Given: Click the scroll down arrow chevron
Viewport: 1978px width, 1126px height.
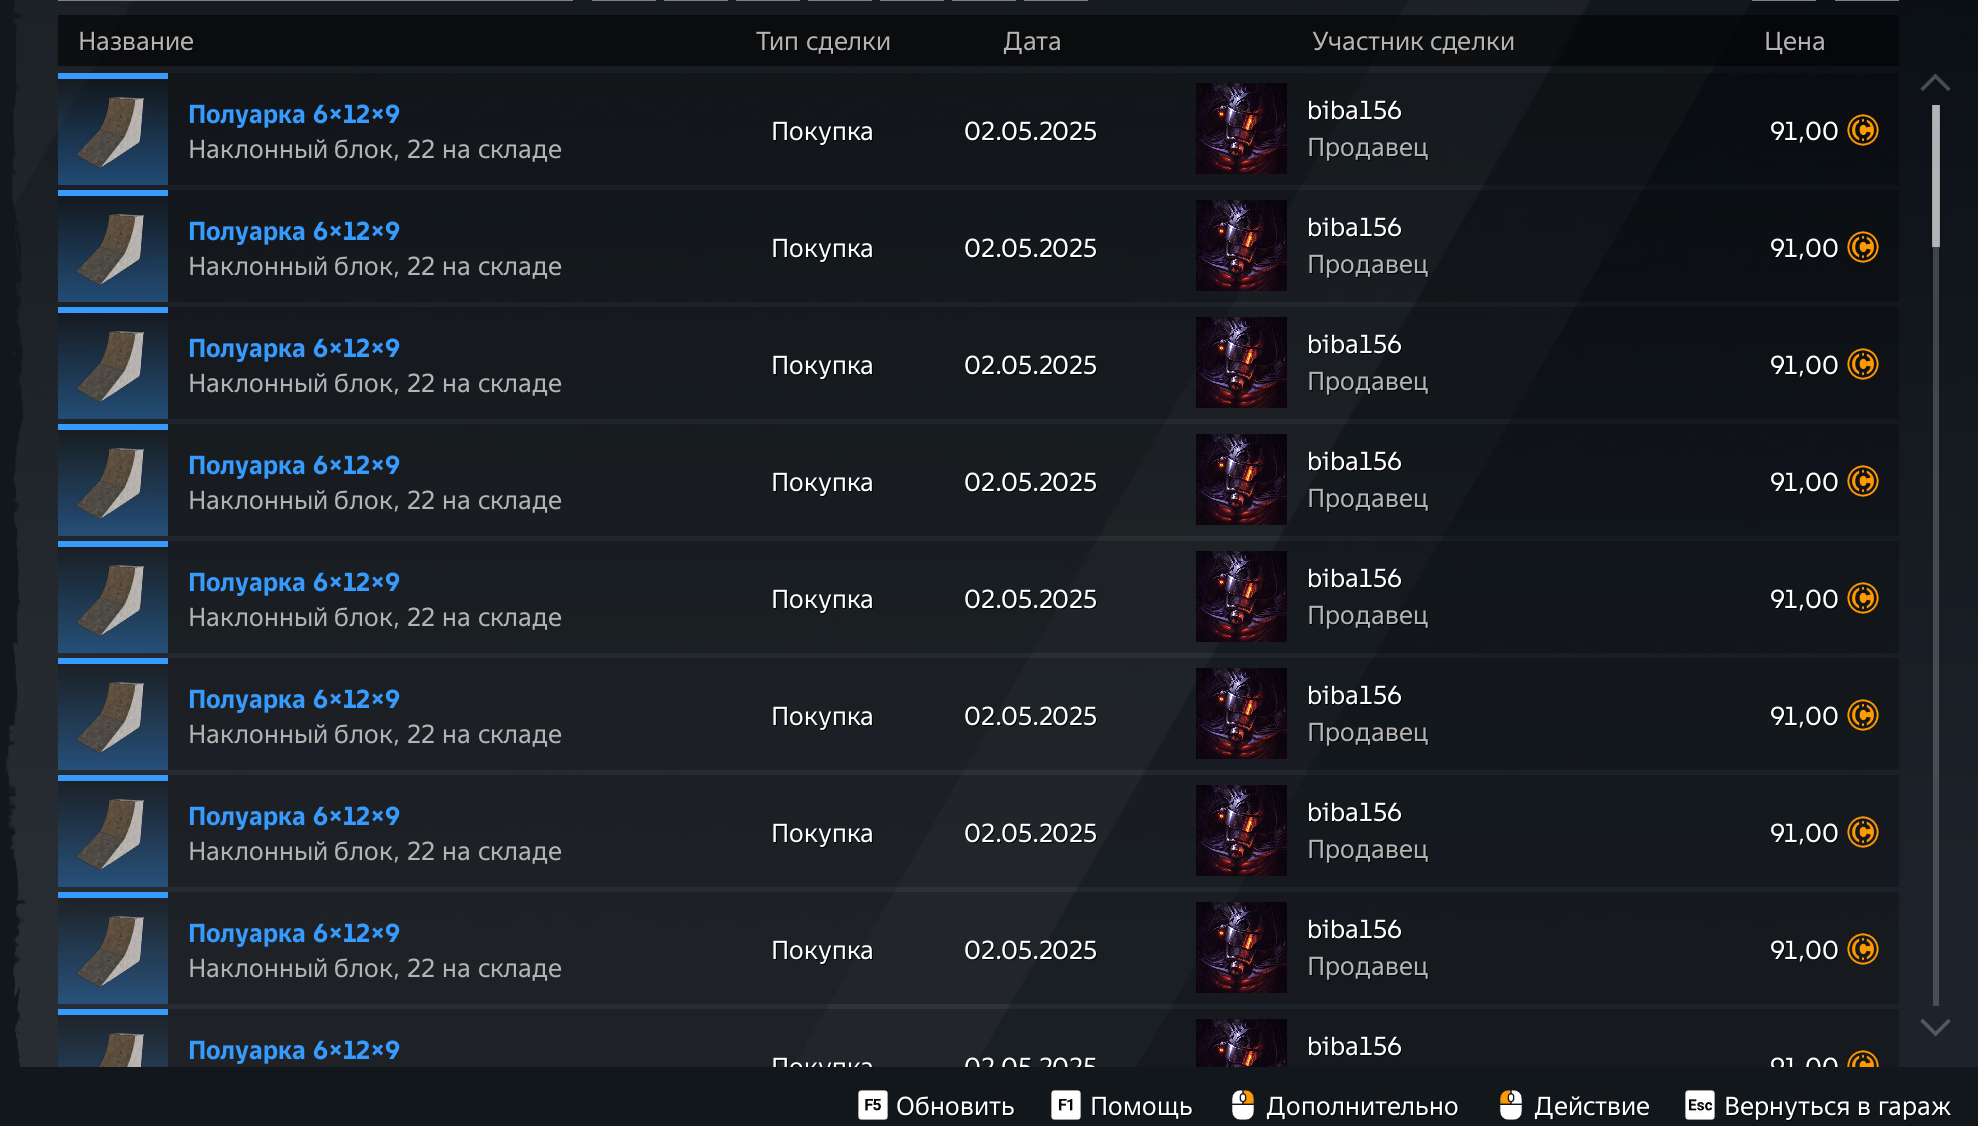Looking at the screenshot, I should coord(1935,1027).
